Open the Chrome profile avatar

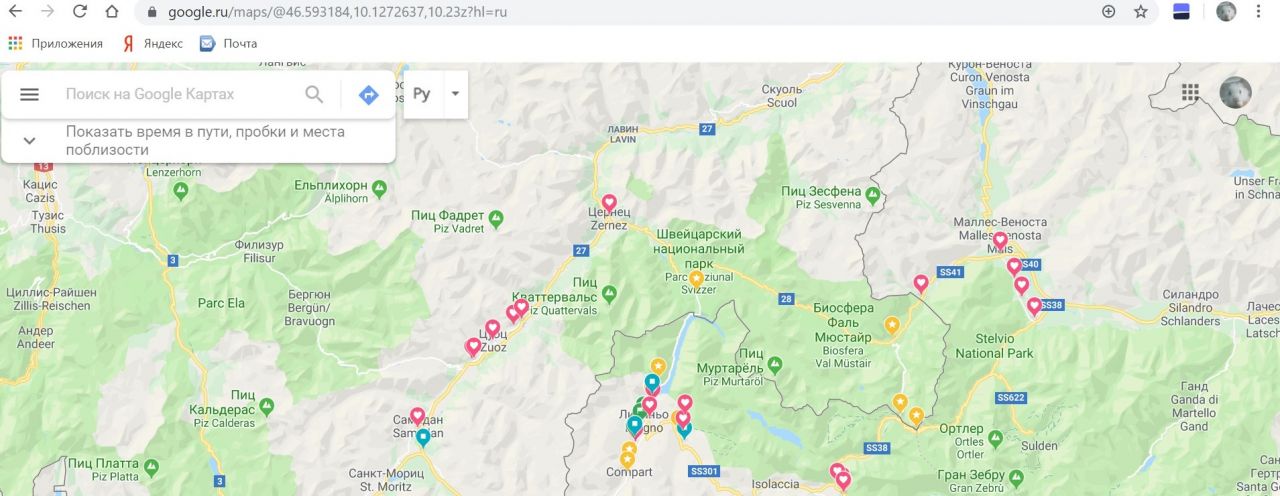click(1226, 12)
